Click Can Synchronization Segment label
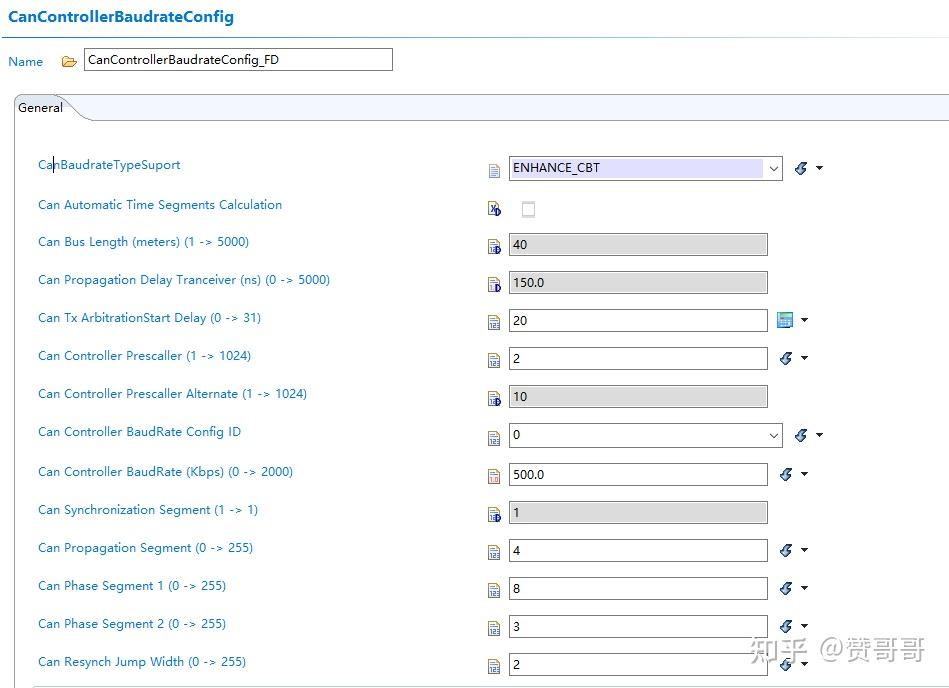949x688 pixels. point(148,510)
